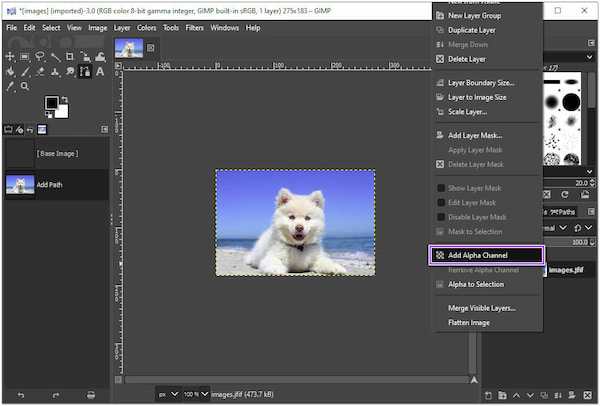
Task: Choose Layer to Image Size entry
Action: coord(486,97)
